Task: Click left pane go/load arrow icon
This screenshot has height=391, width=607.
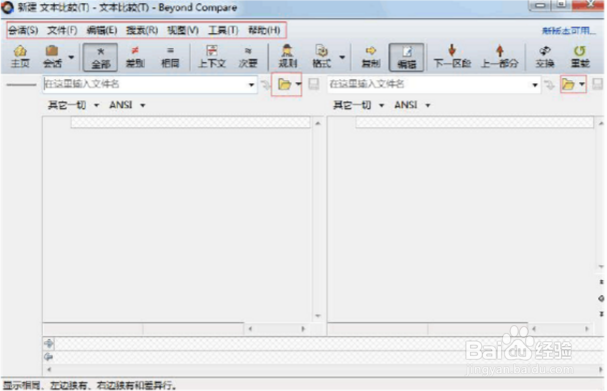Action: pos(266,84)
